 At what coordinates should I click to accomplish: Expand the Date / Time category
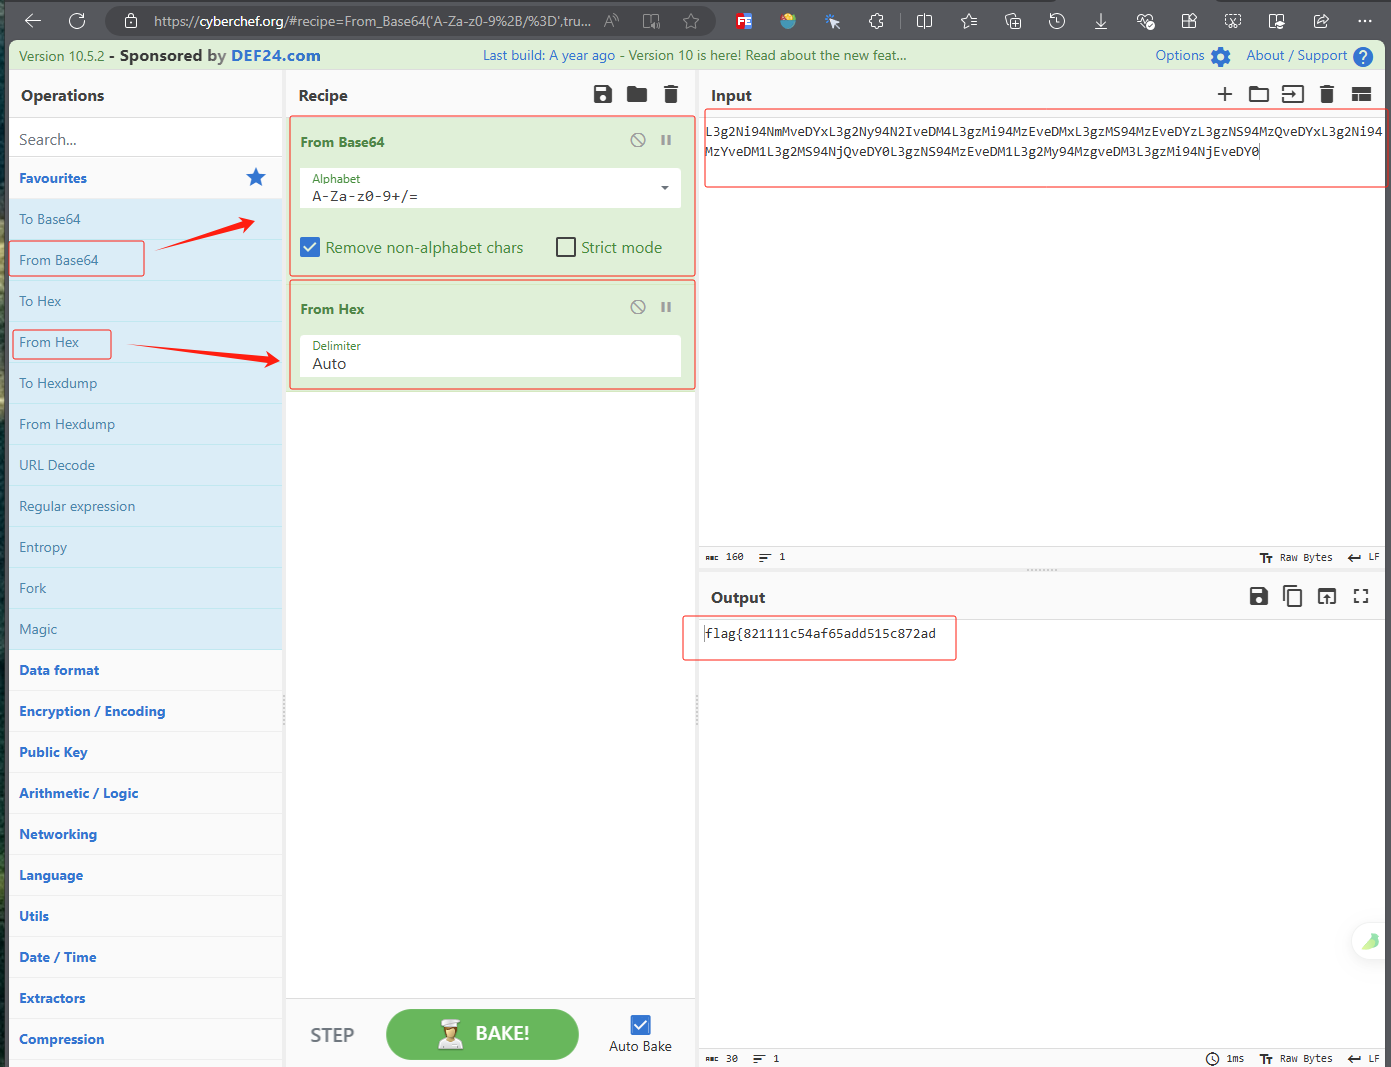[146, 957]
